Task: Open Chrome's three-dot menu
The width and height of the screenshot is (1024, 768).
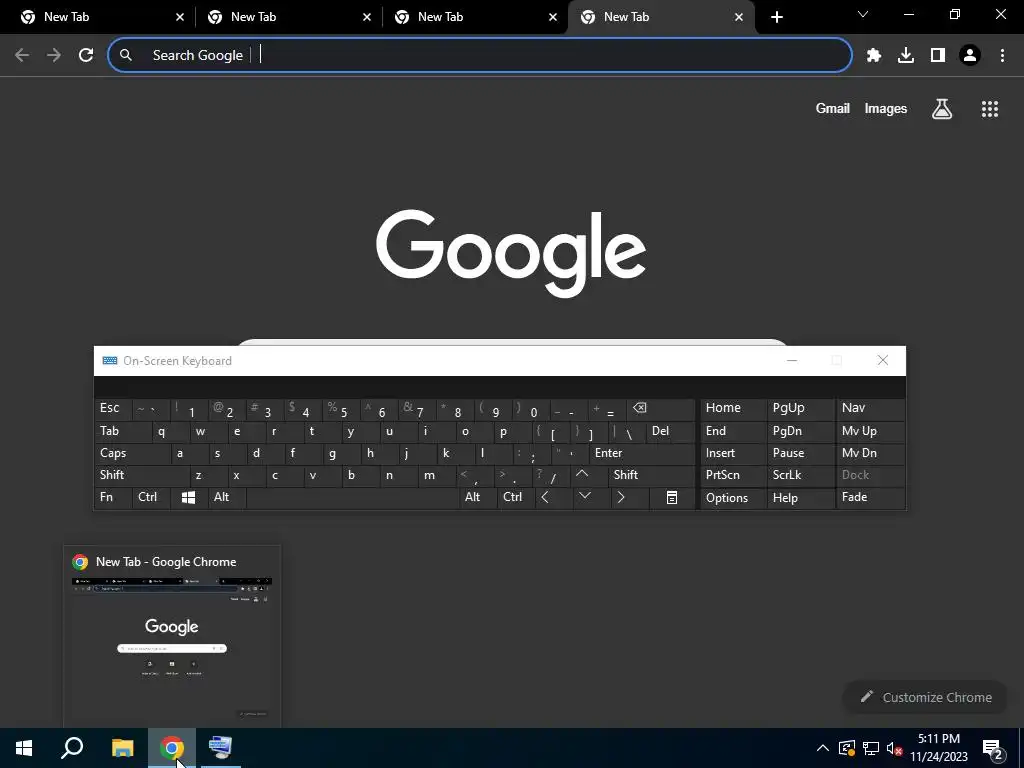Action: coord(1002,56)
